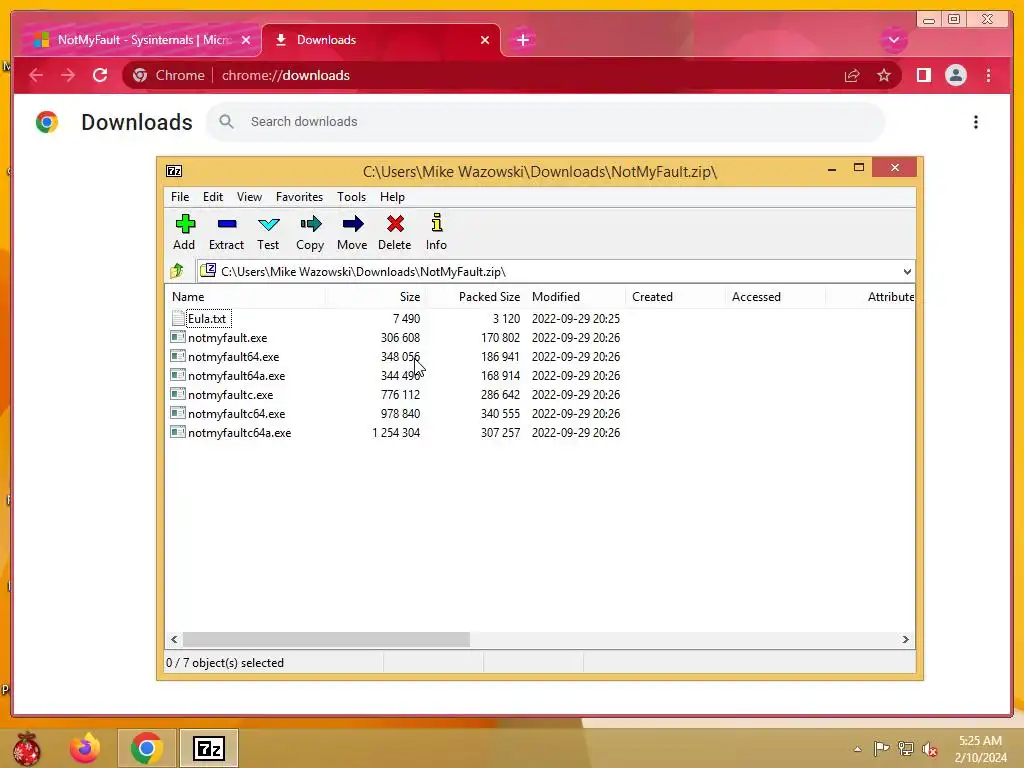The height and width of the screenshot is (768, 1024).
Task: Open the Favorites menu
Action: pyautogui.click(x=299, y=197)
